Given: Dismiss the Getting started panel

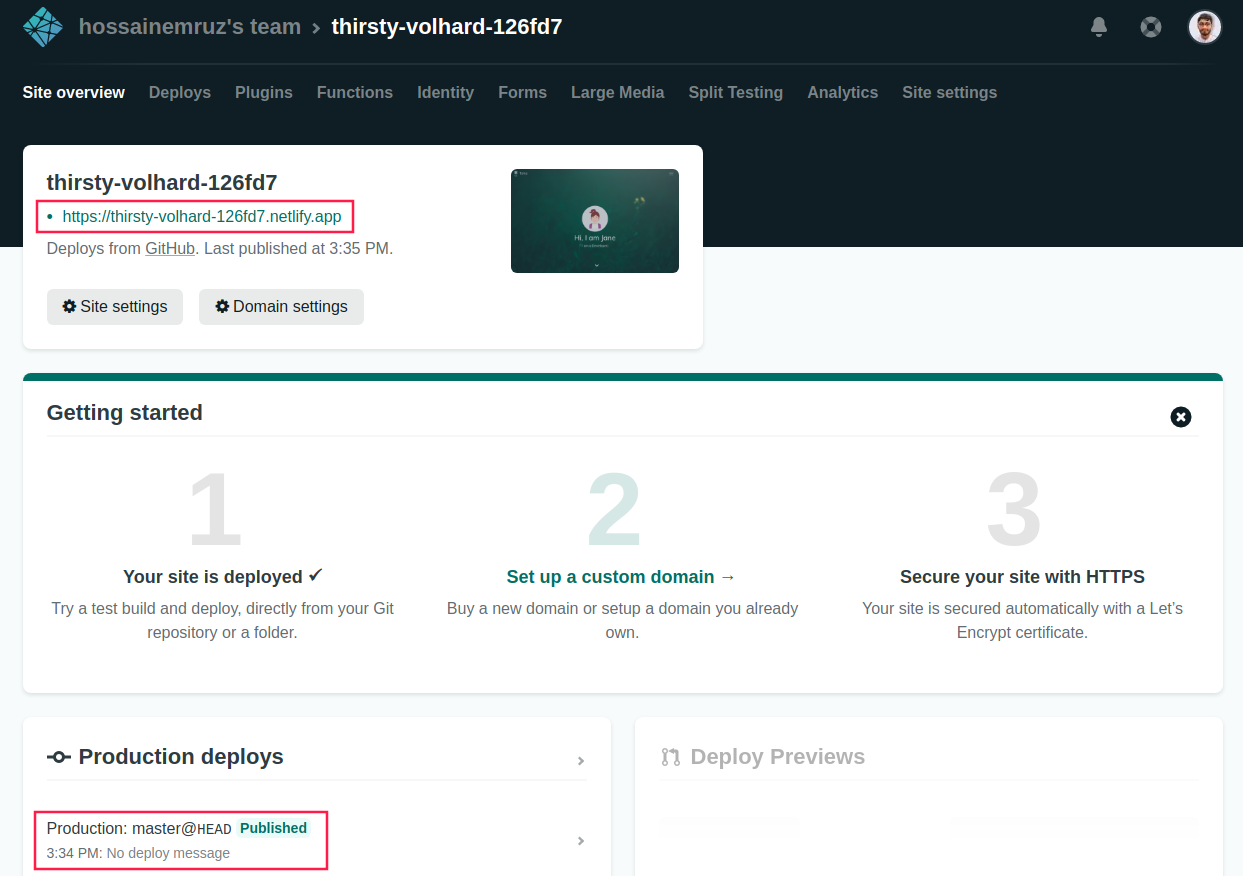Looking at the screenshot, I should [1181, 417].
